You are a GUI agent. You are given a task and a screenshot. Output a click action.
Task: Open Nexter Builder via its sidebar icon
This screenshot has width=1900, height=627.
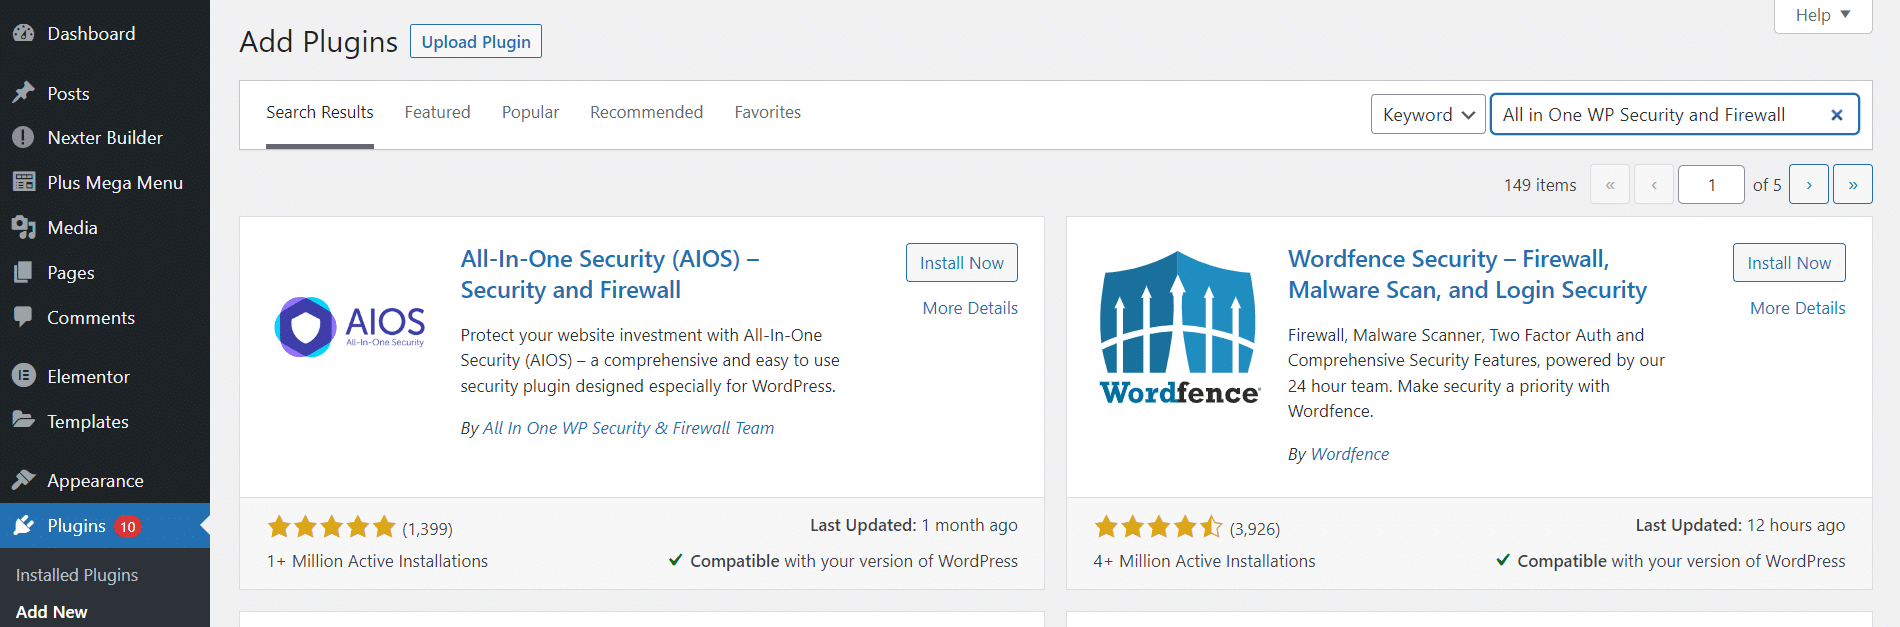click(23, 137)
